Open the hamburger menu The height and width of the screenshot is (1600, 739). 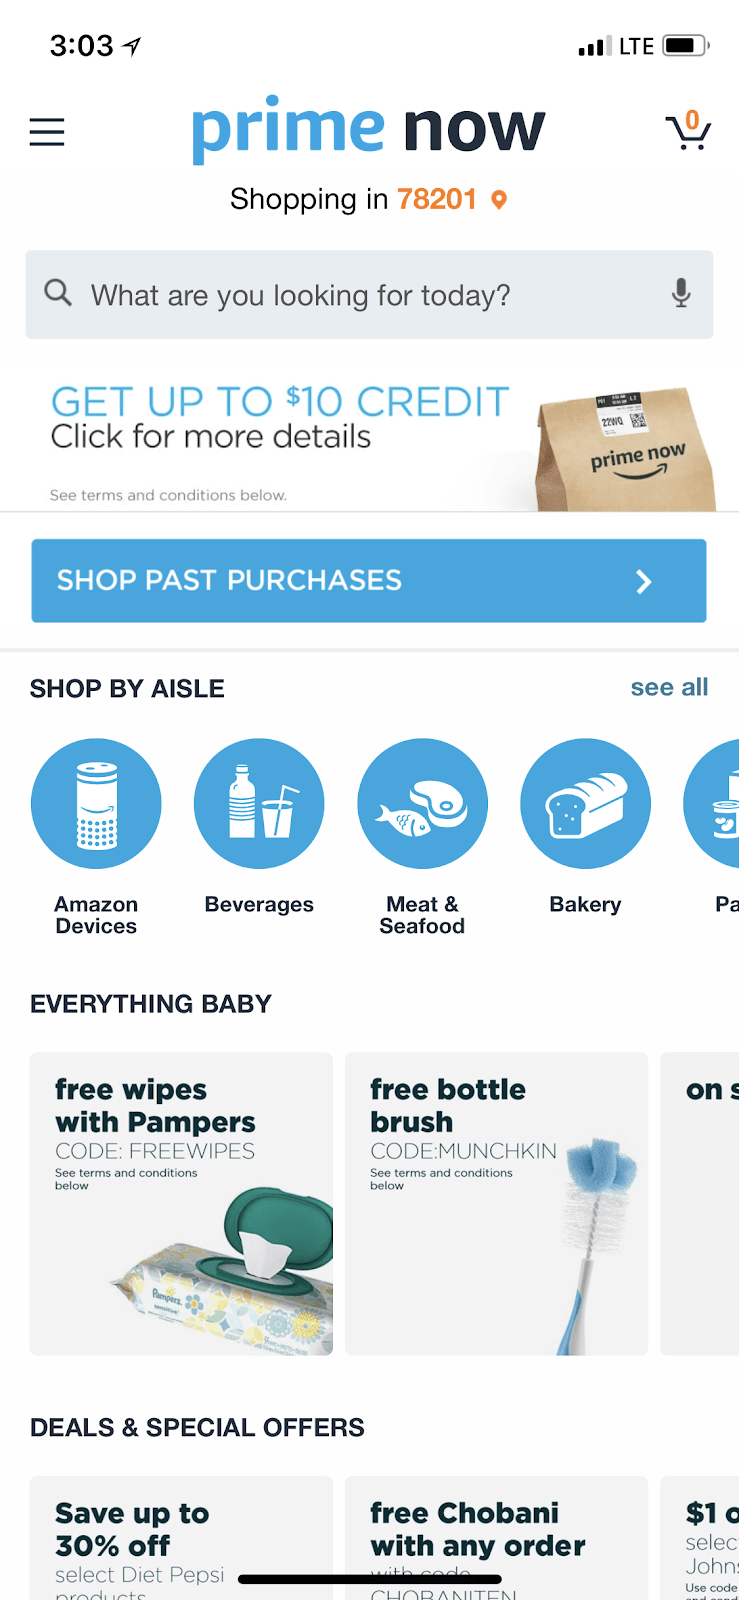[47, 132]
